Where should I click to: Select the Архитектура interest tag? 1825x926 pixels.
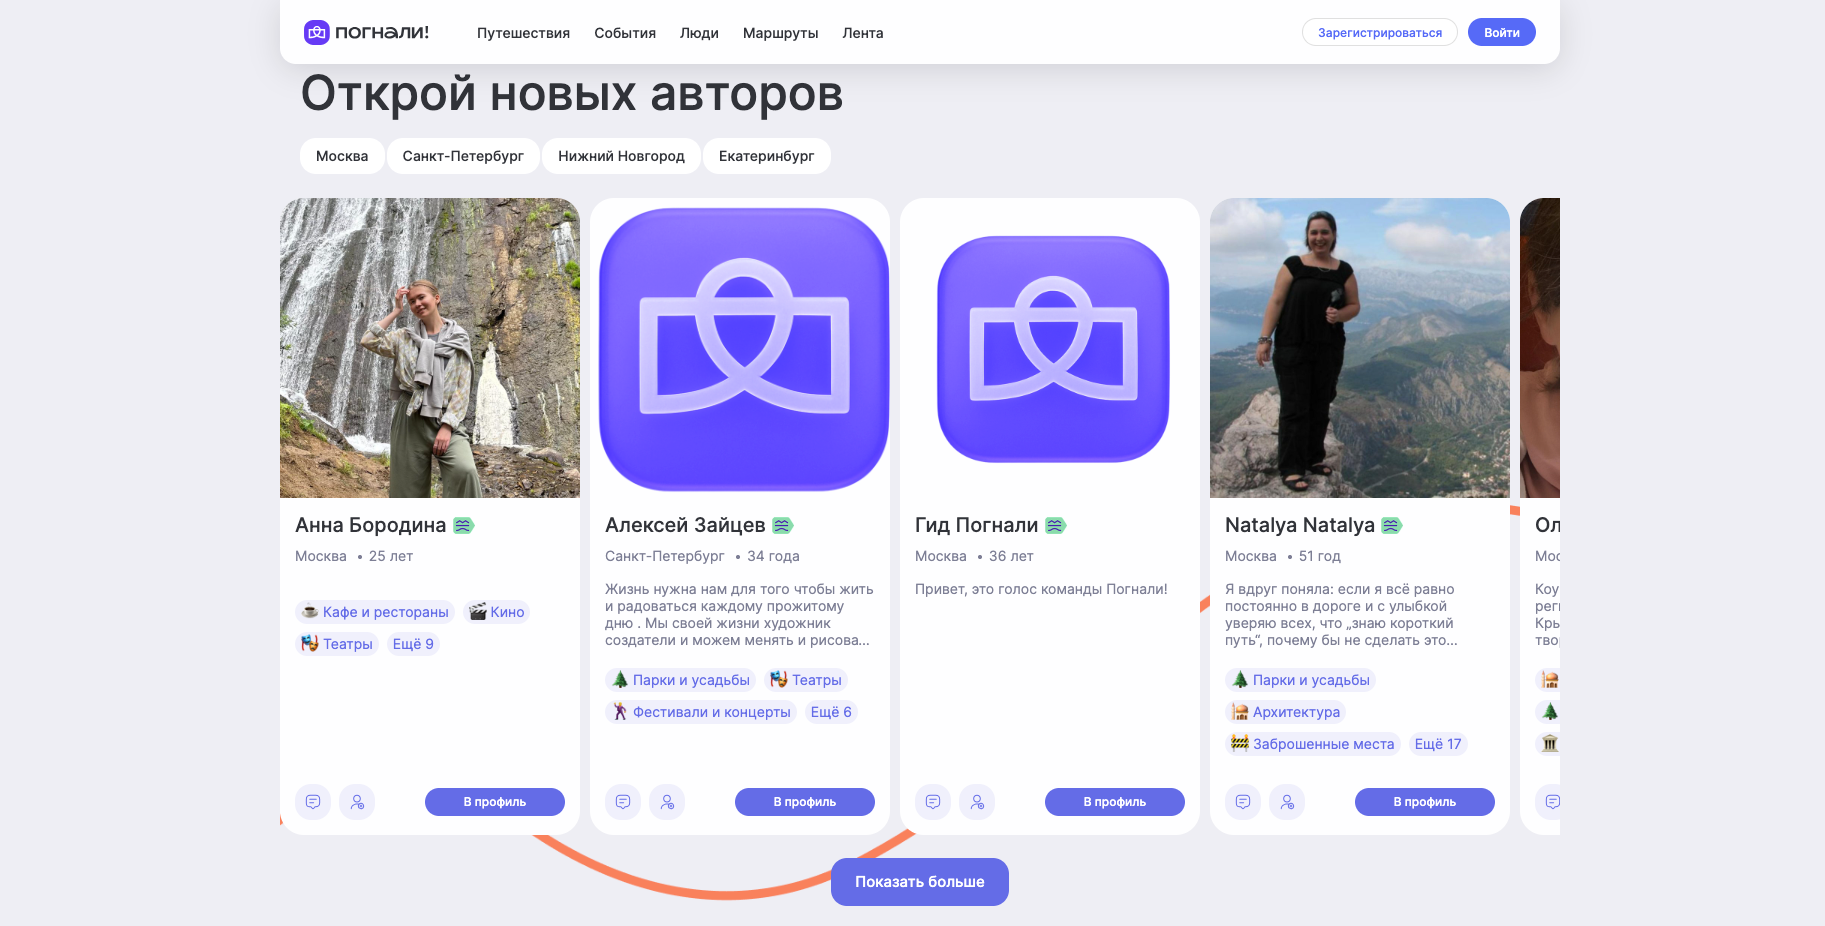1285,712
